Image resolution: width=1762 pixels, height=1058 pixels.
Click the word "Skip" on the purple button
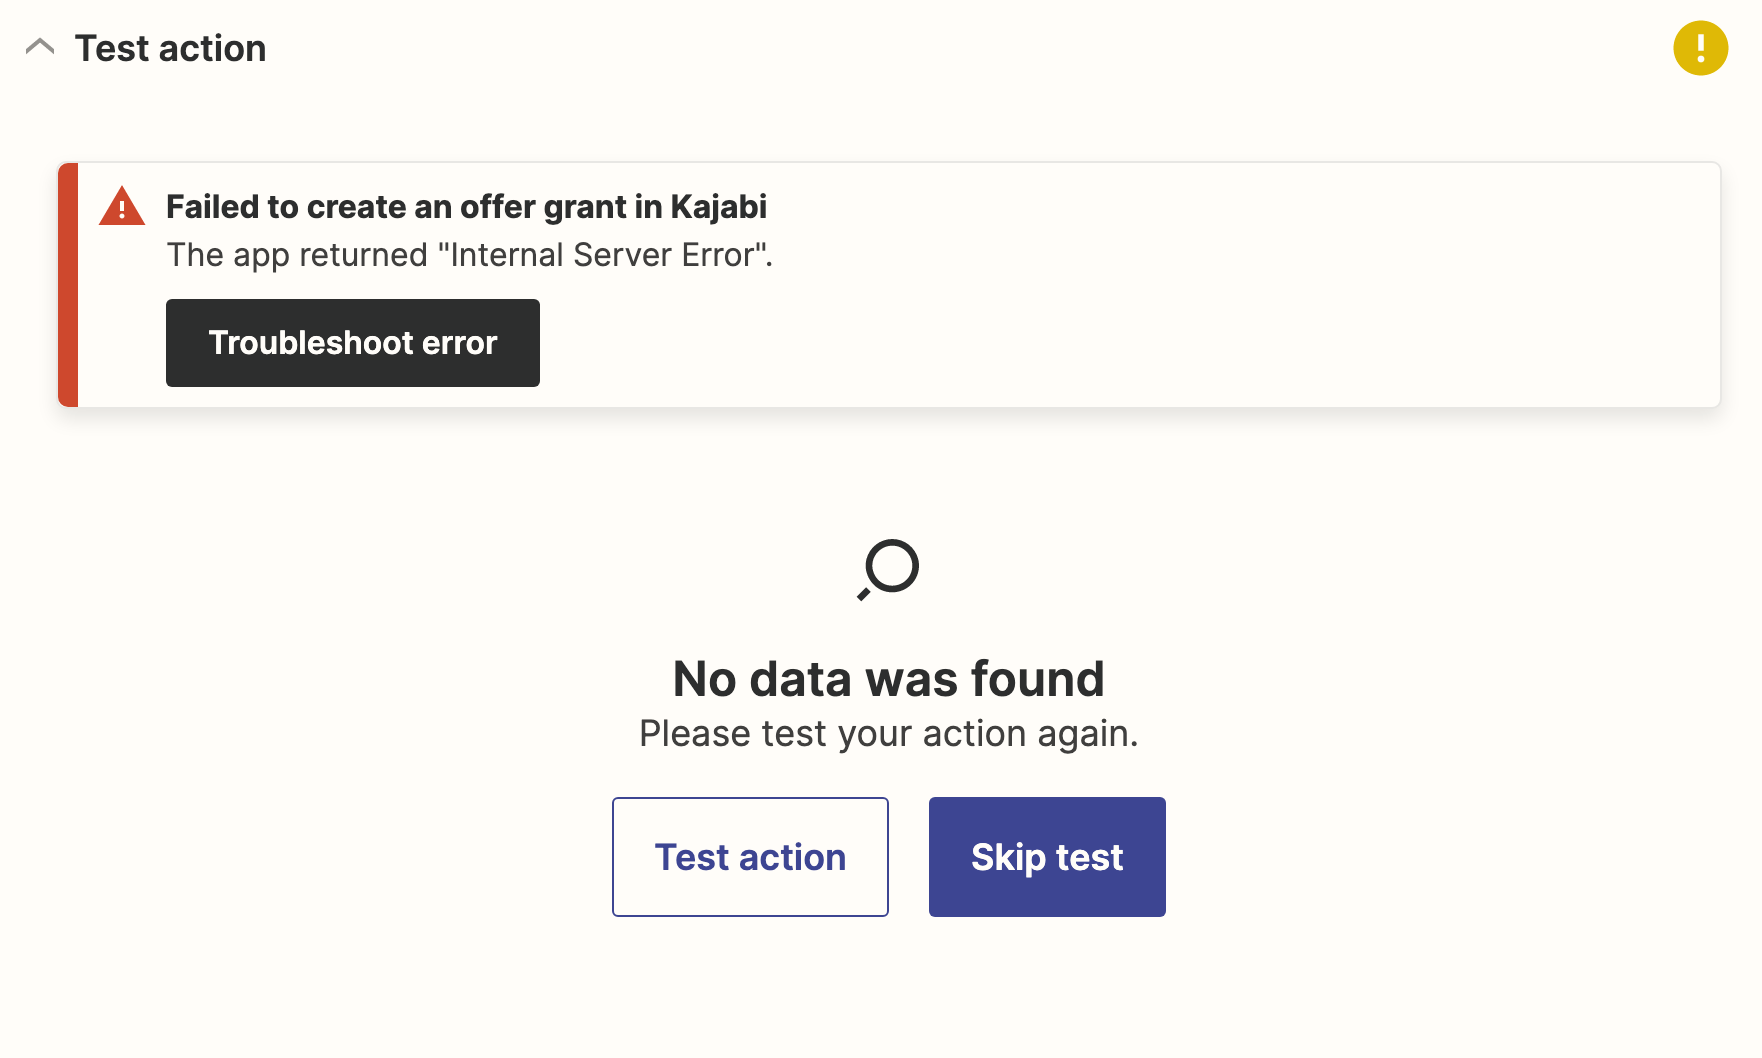click(1008, 858)
